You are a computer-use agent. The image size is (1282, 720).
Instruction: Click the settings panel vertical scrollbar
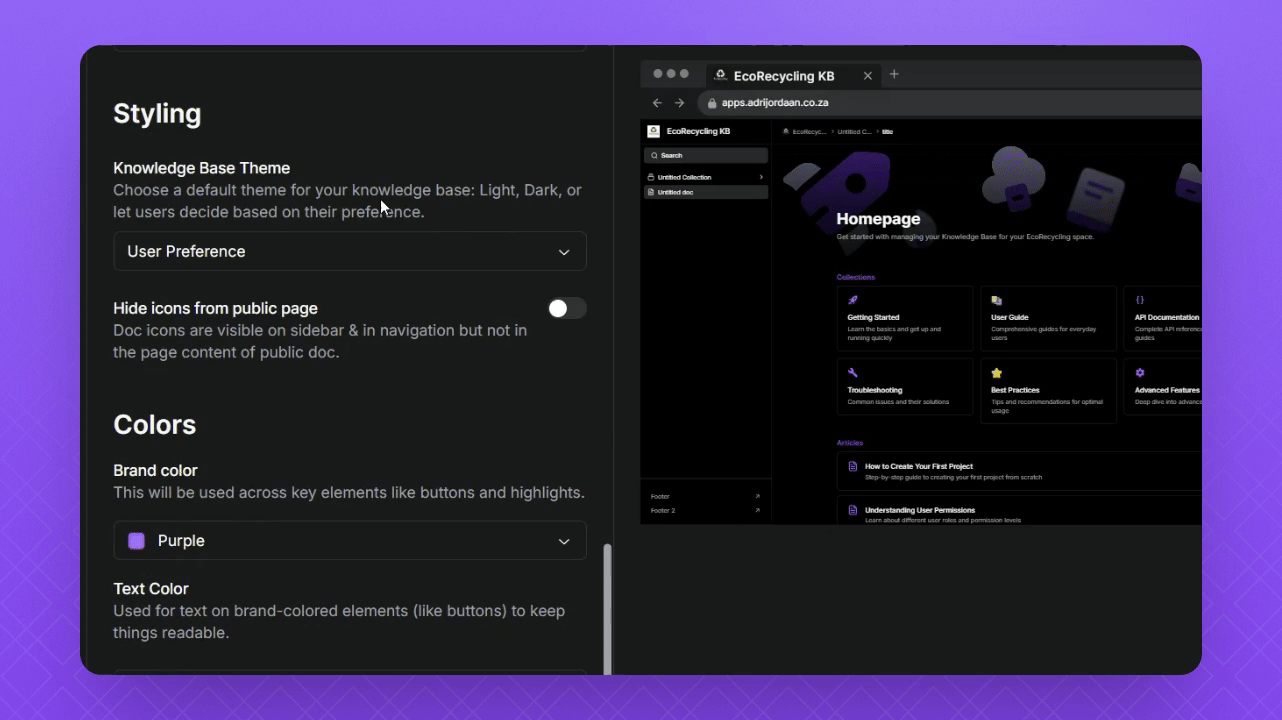point(607,608)
